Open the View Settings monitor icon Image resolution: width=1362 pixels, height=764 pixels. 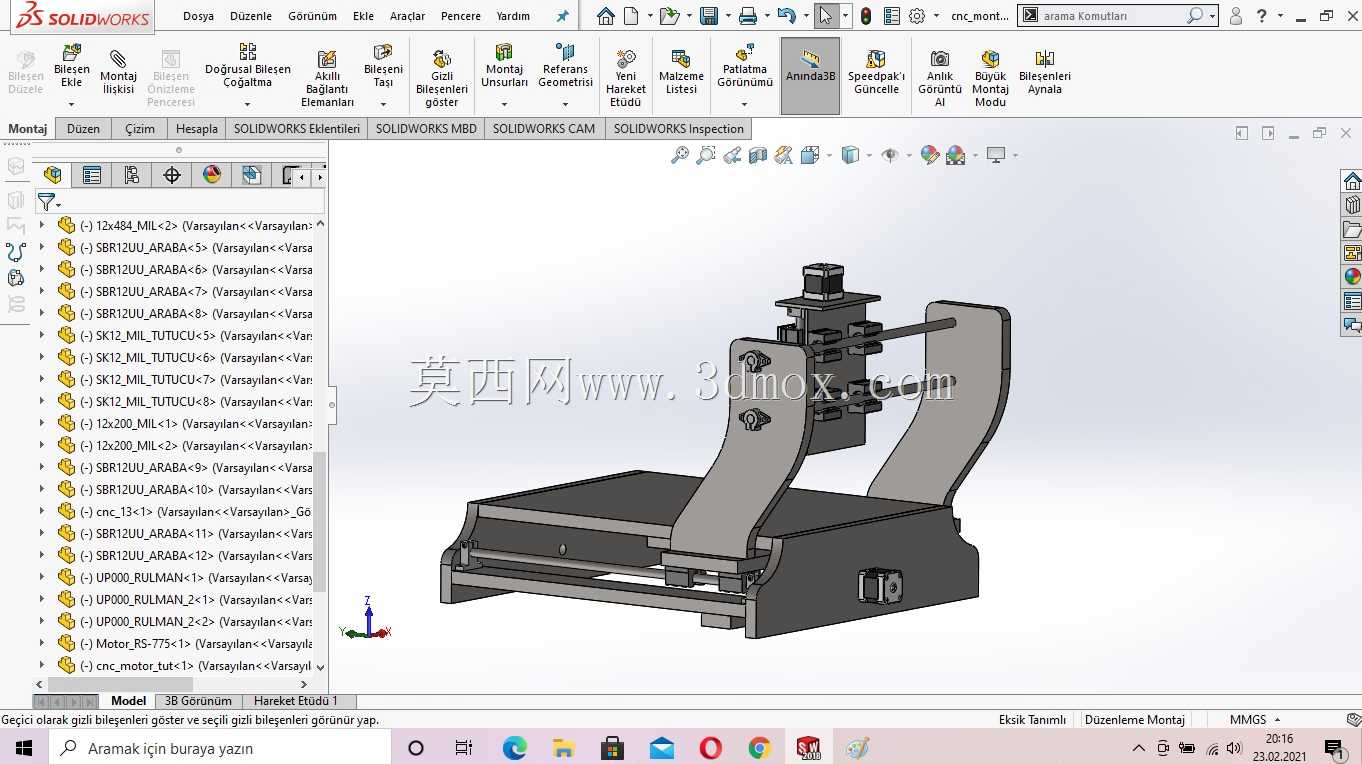coord(996,155)
